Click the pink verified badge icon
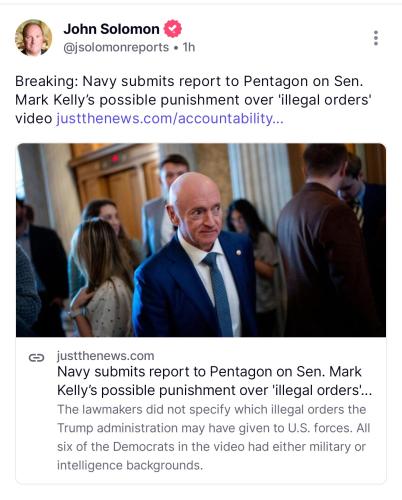The width and height of the screenshot is (402, 500). pos(173,29)
